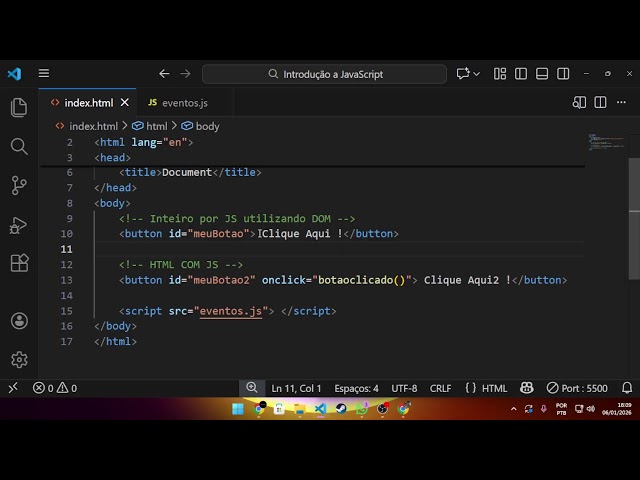The image size is (640, 480).
Task: Open the remote window indicator
Action: 13,388
